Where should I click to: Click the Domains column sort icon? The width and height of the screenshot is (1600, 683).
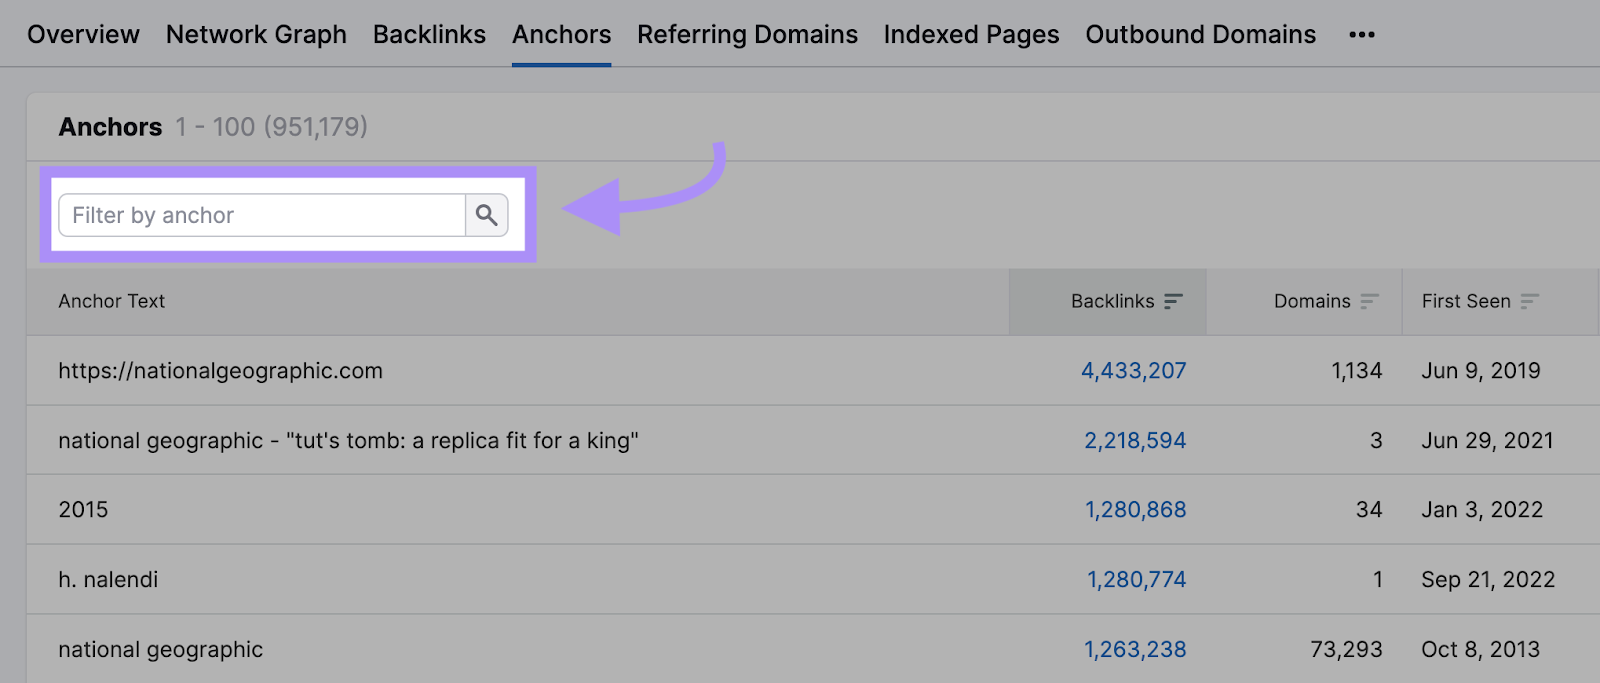tap(1369, 301)
